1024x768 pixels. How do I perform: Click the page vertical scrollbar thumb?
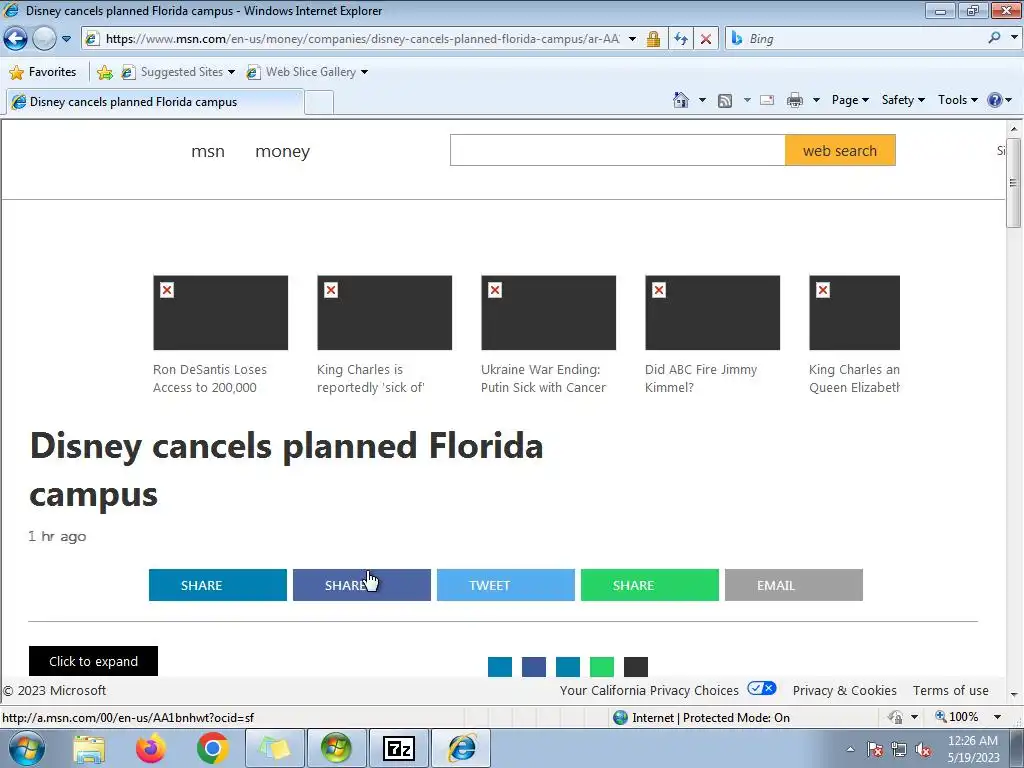click(1014, 183)
